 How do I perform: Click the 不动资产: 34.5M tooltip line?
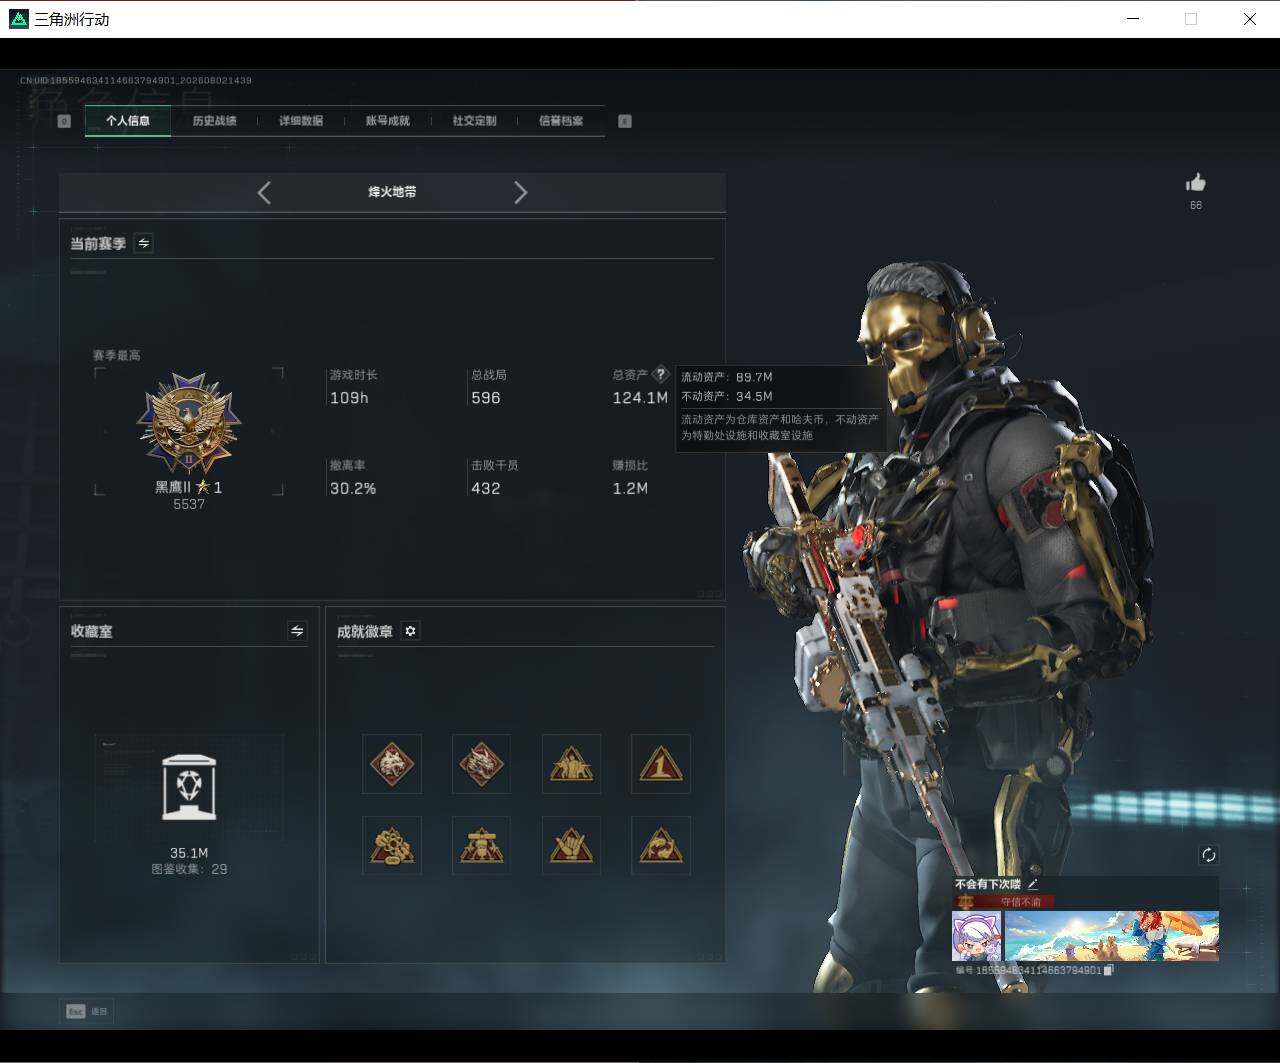click(x=727, y=396)
